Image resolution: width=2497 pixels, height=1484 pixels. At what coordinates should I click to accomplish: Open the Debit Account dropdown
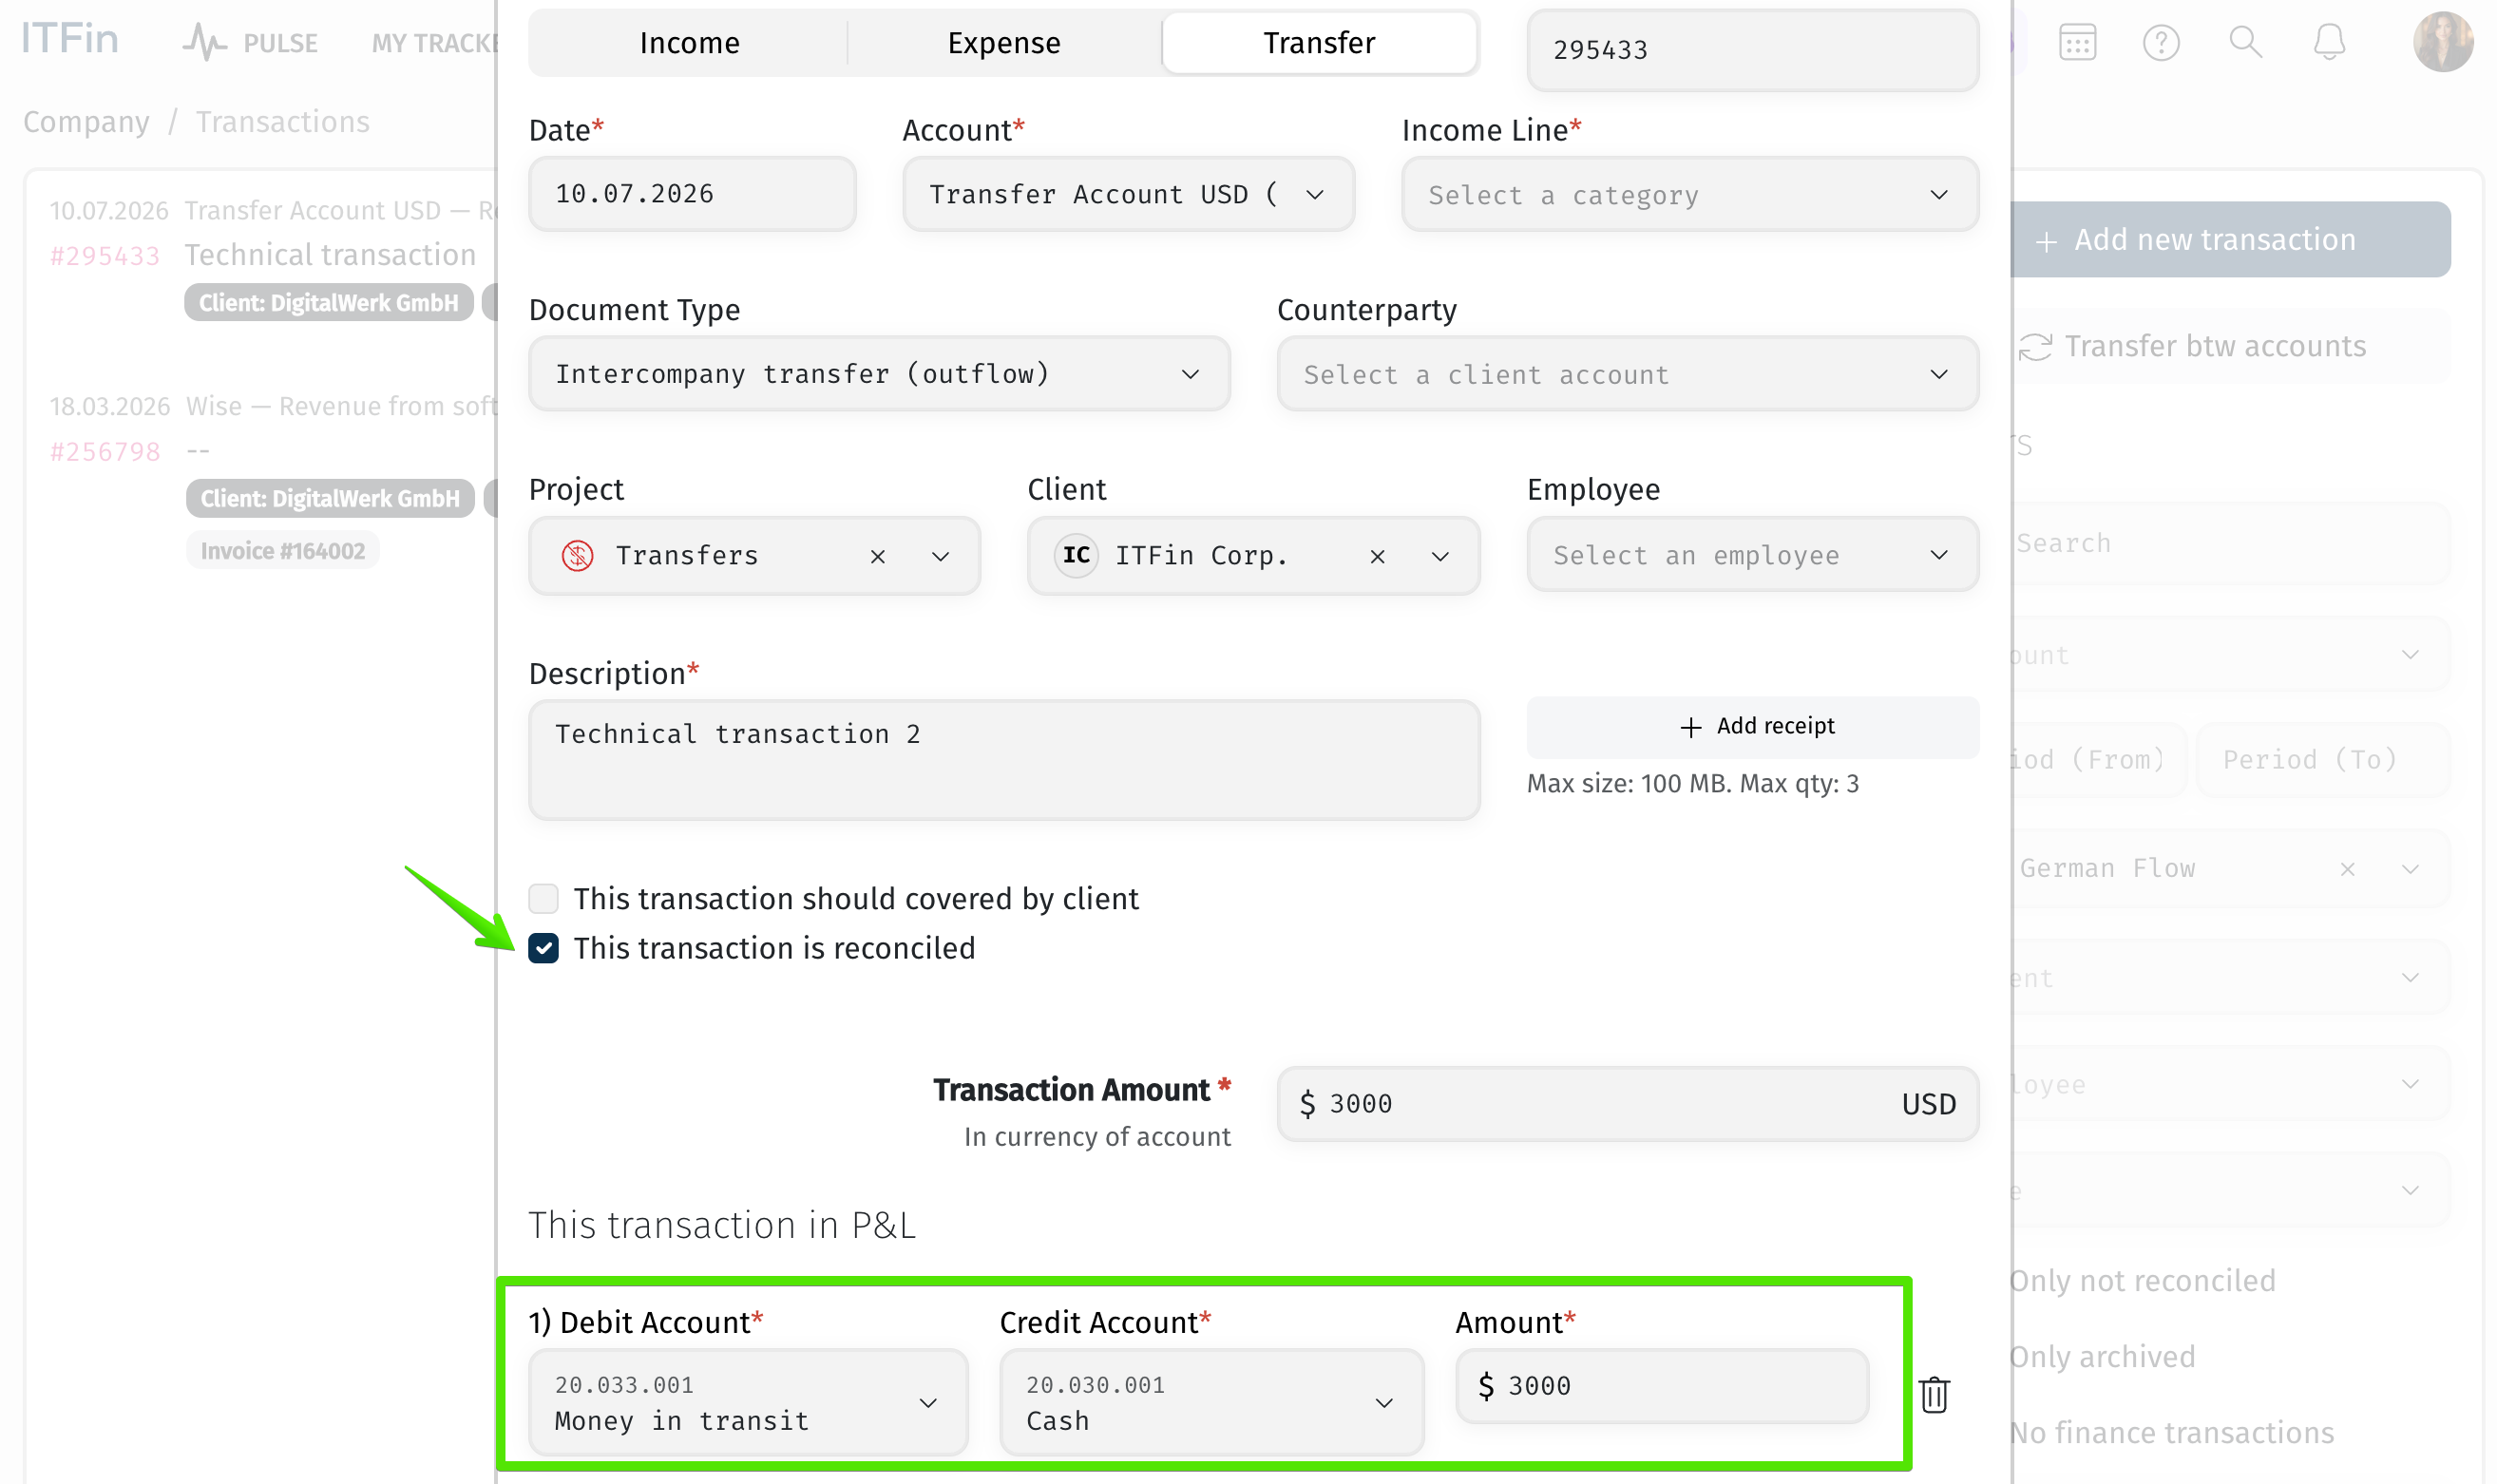coord(748,1402)
